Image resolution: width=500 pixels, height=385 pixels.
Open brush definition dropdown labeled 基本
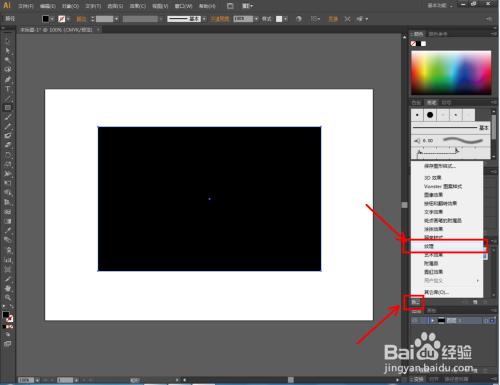(x=204, y=19)
